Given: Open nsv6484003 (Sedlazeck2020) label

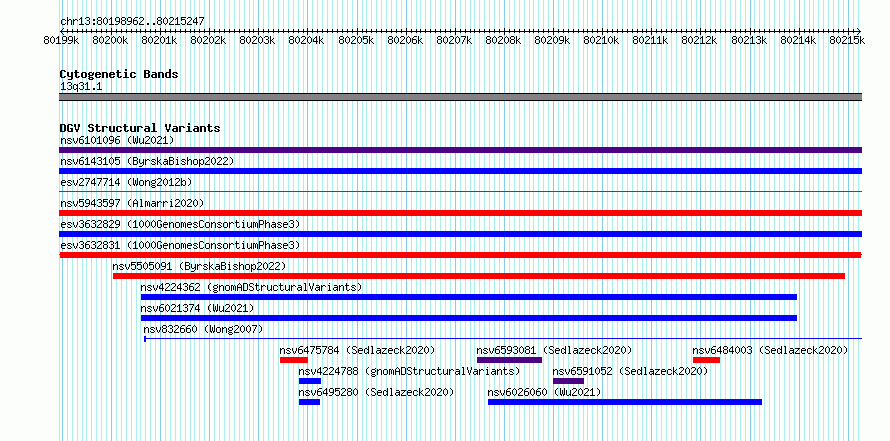Looking at the screenshot, I should (x=770, y=350).
